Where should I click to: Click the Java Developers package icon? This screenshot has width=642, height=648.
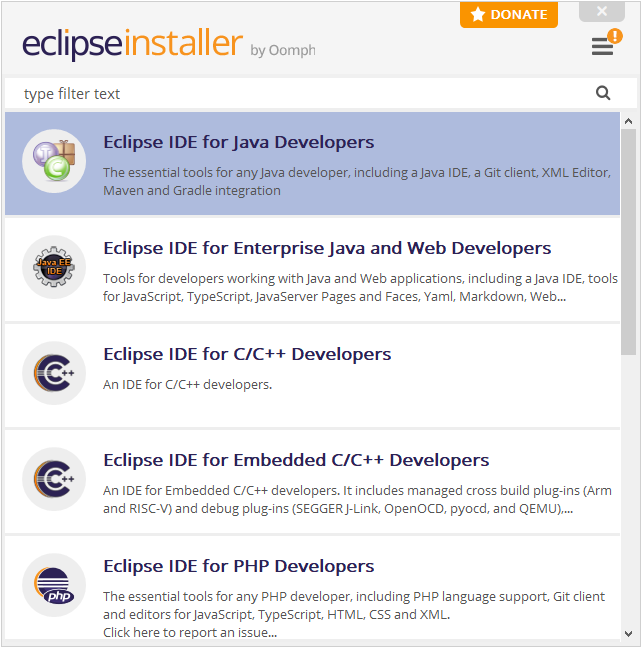click(54, 161)
